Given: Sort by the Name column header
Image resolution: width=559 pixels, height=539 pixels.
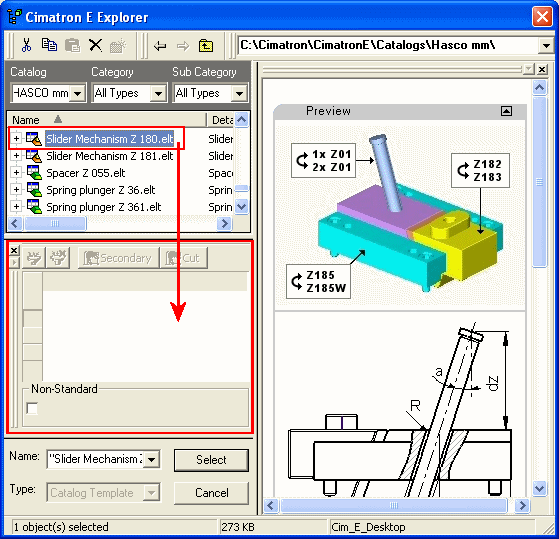Looking at the screenshot, I should tap(107, 120).
